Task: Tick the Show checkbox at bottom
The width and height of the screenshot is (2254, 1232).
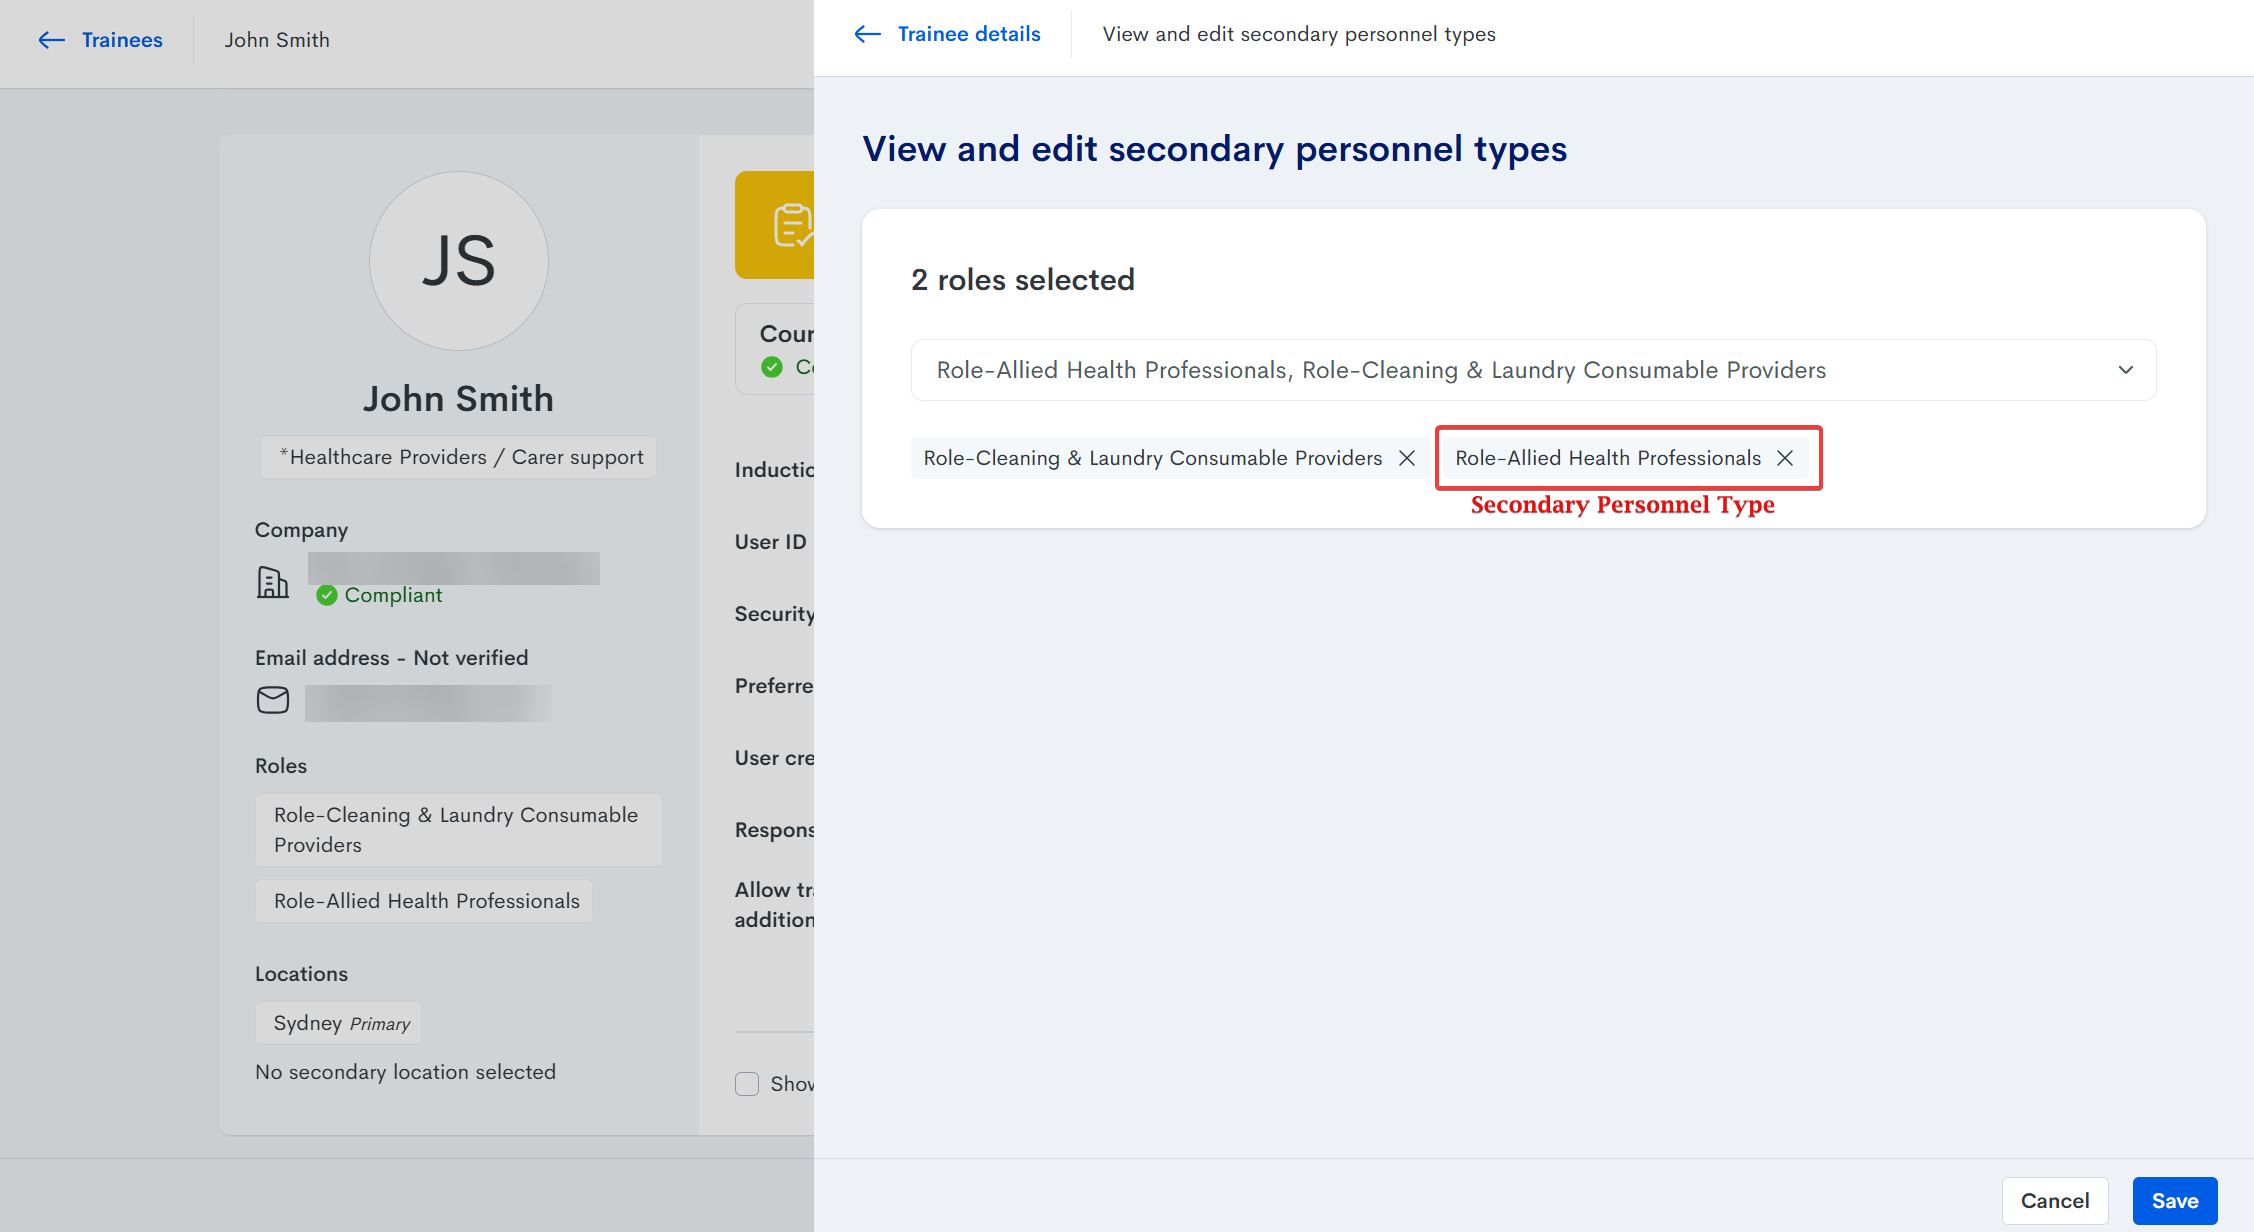Action: pos(747,1084)
